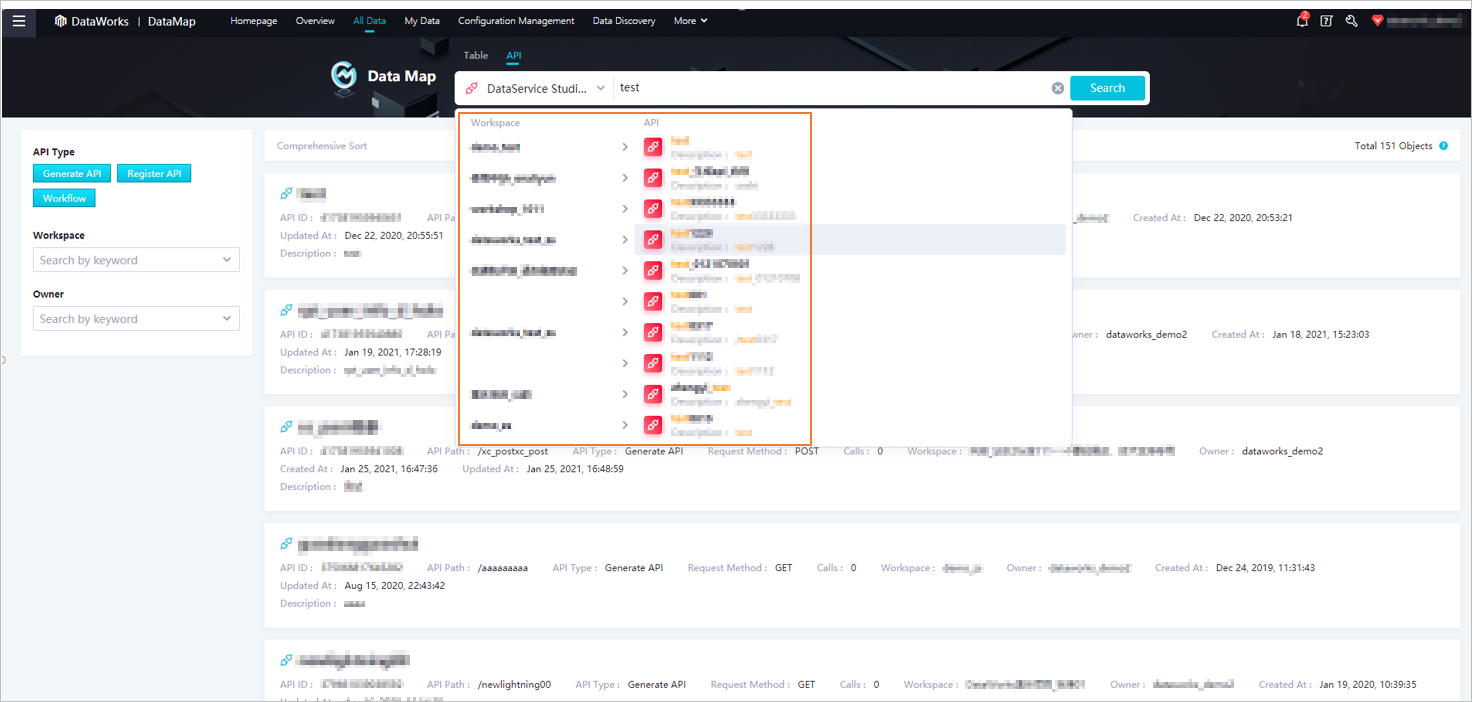This screenshot has height=702, width=1472.
Task: Toggle the Workflow type filter
Action: coord(64,199)
